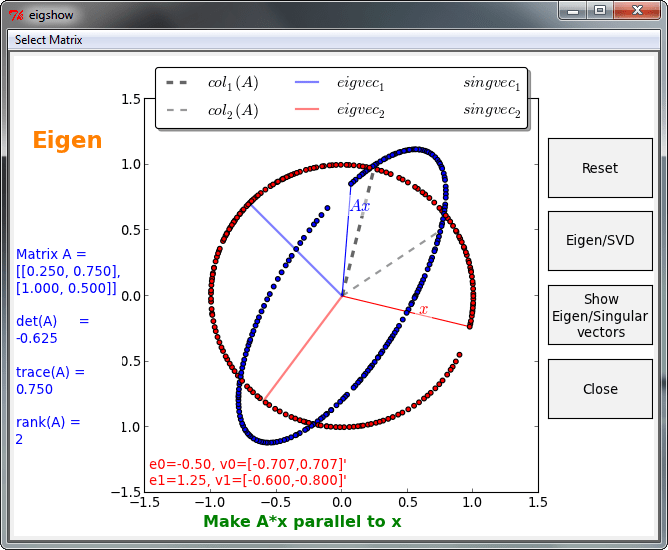This screenshot has width=668, height=550.
Task: Switch mode with the Eigen/SVD button
Action: pos(600,241)
